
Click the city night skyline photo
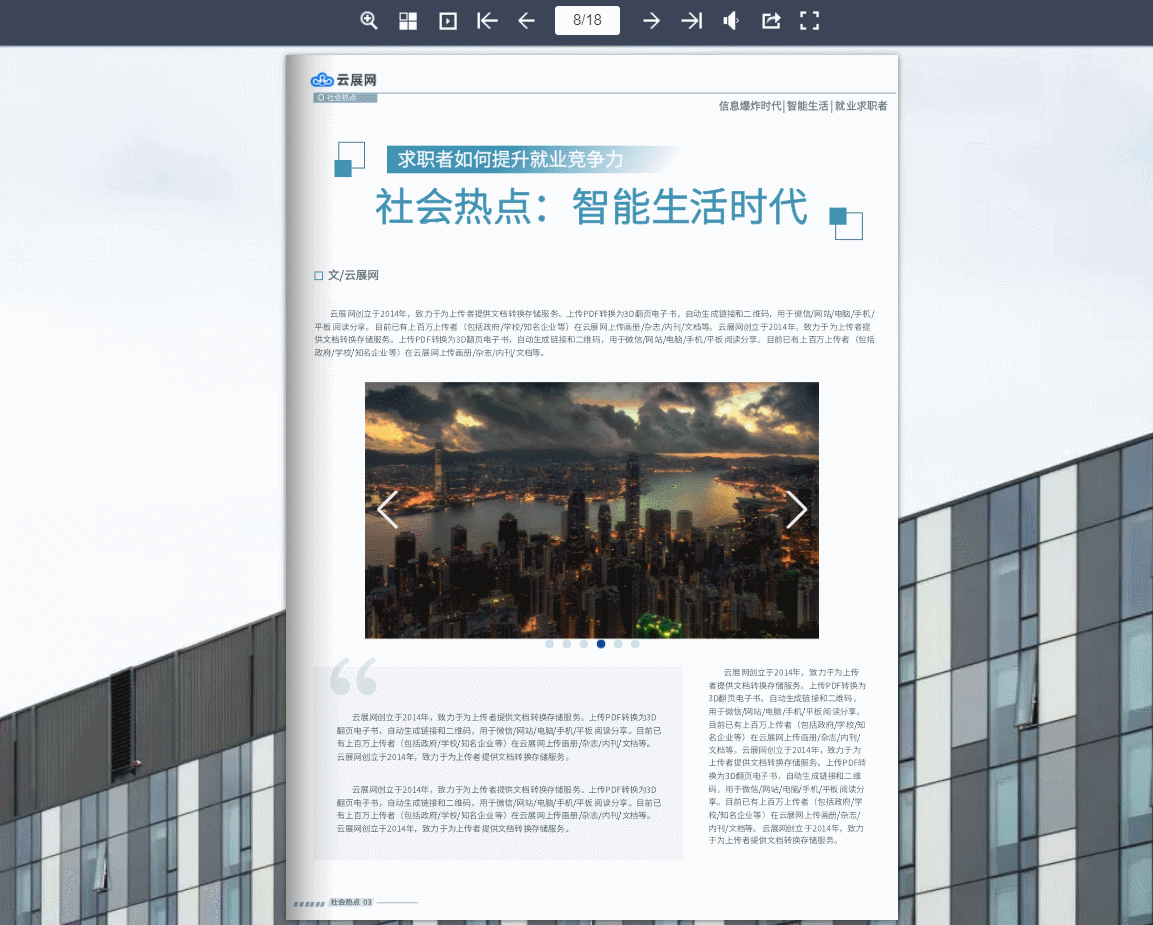tap(592, 510)
